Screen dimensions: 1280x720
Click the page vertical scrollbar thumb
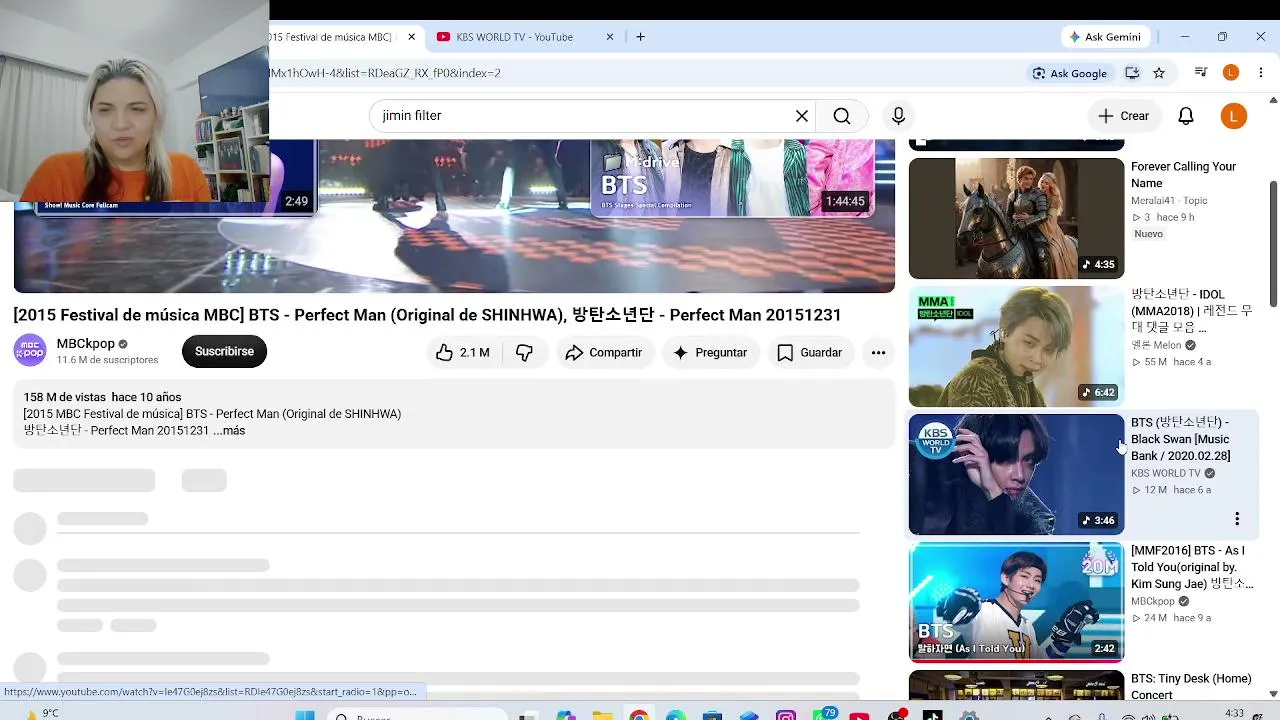[x=1273, y=243]
